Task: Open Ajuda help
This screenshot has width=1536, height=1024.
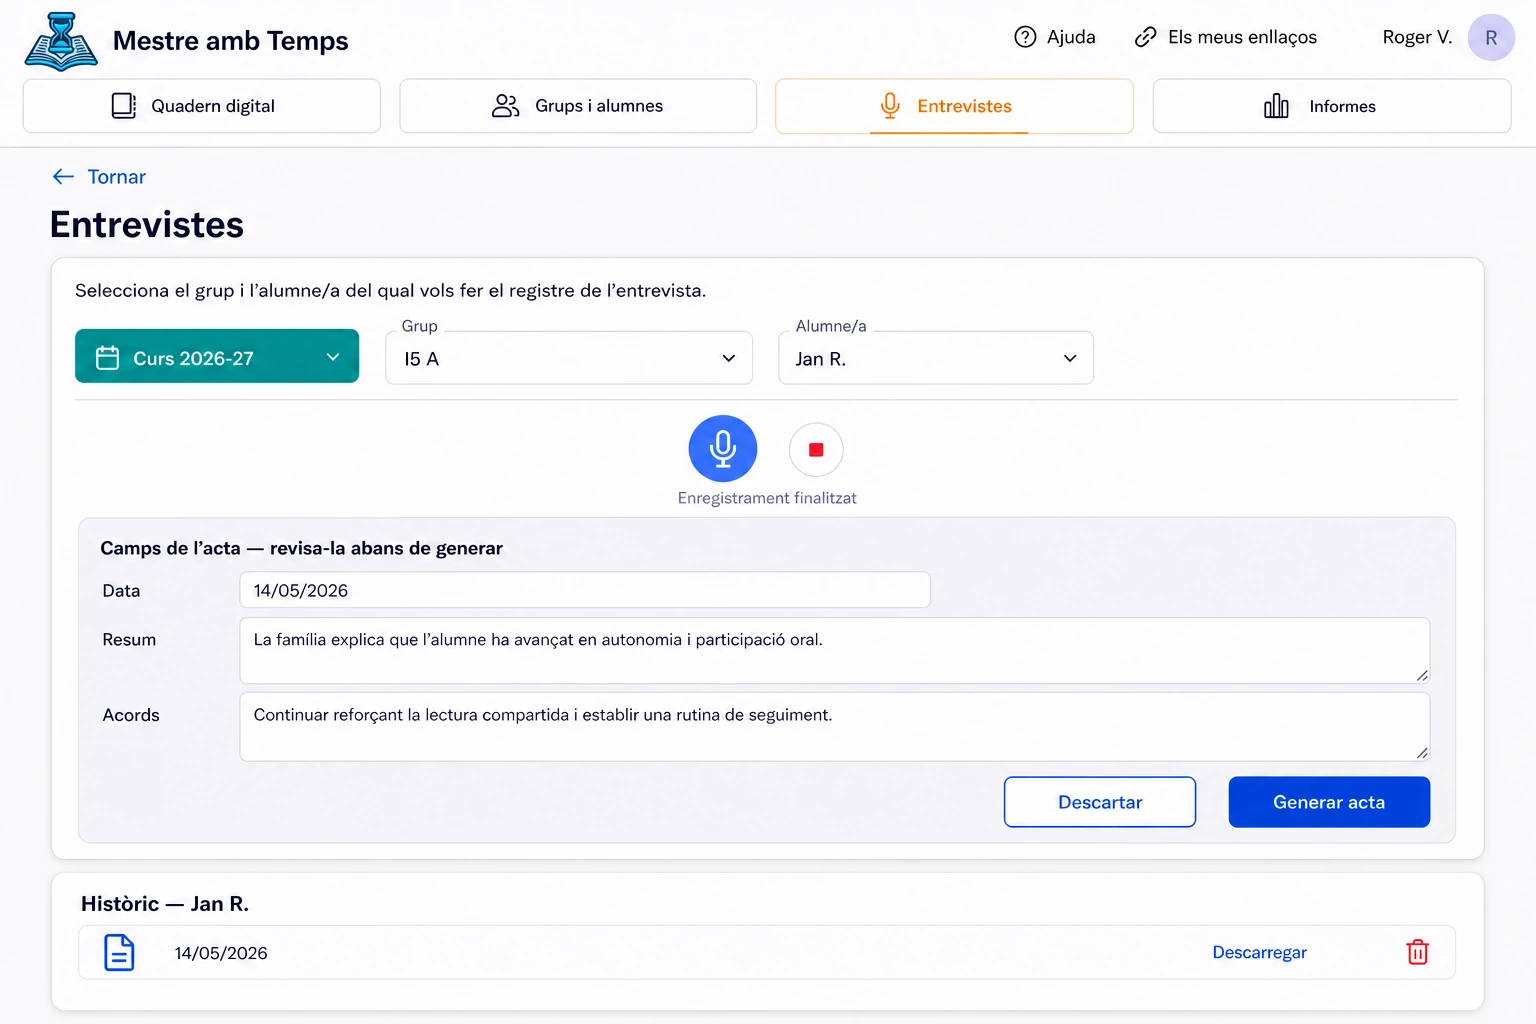Action: [x=1055, y=37]
